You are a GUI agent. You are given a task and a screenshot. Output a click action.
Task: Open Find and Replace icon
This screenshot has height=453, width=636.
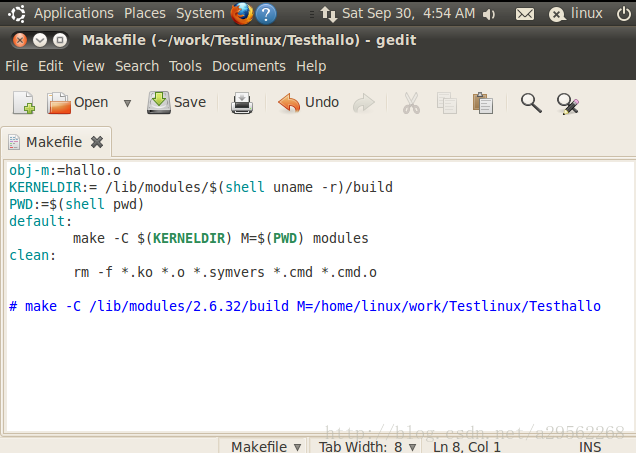[x=568, y=104]
